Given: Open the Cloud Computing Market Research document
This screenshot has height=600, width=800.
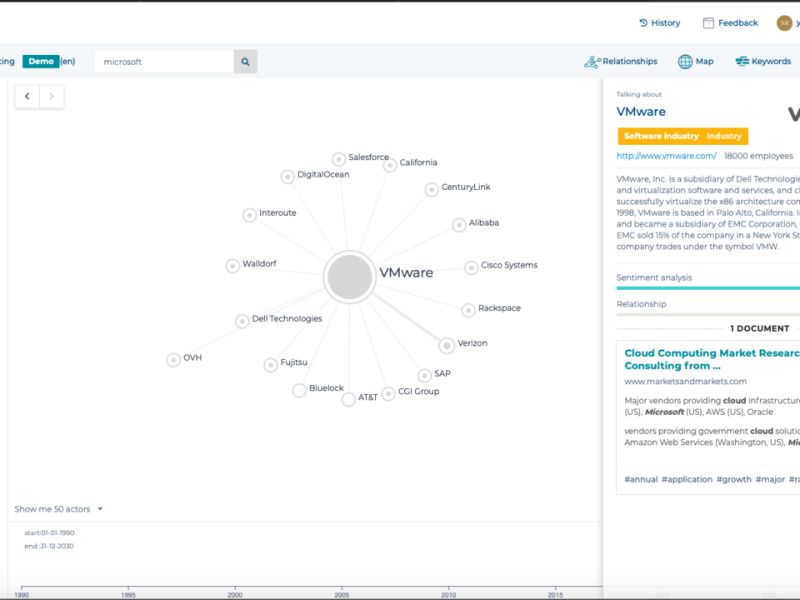Looking at the screenshot, I should tap(712, 359).
